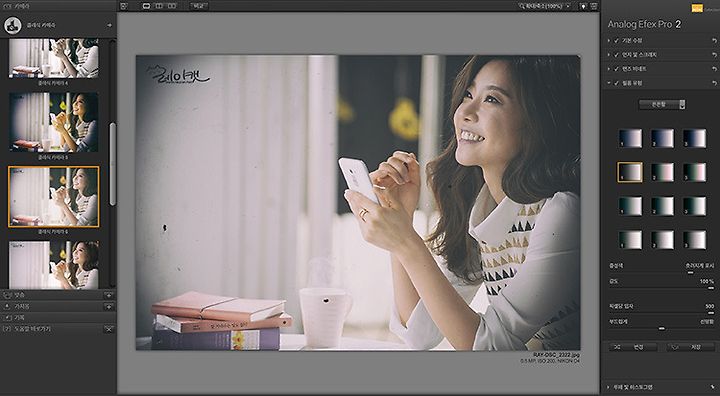Image resolution: width=720 pixels, height=396 pixels.
Task: Click the round Classic Camera category icon
Action: tap(13, 25)
